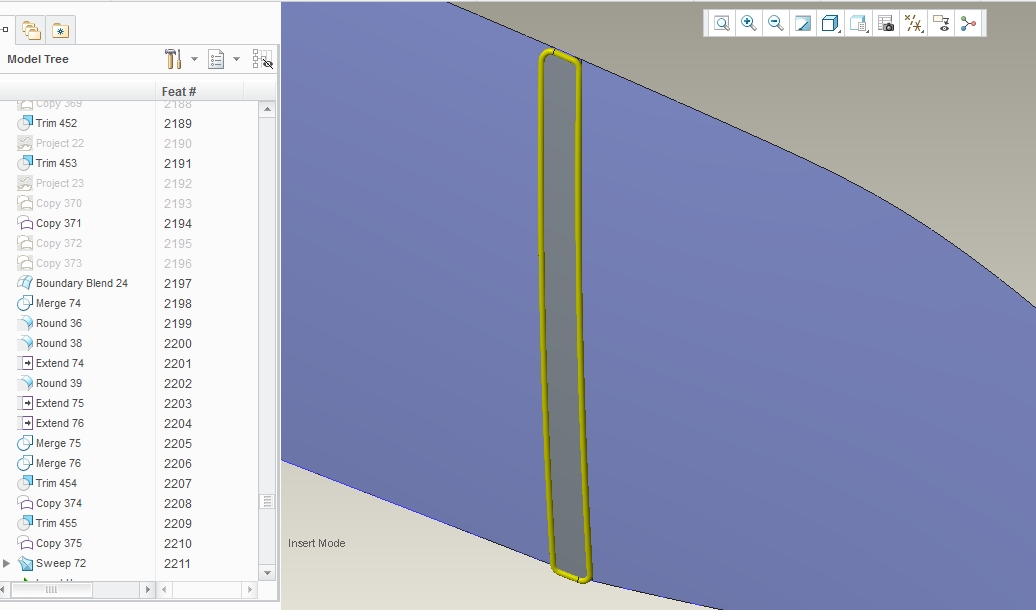Select the suppressed Copy 370 item
The height and width of the screenshot is (610, 1036).
[x=59, y=203]
